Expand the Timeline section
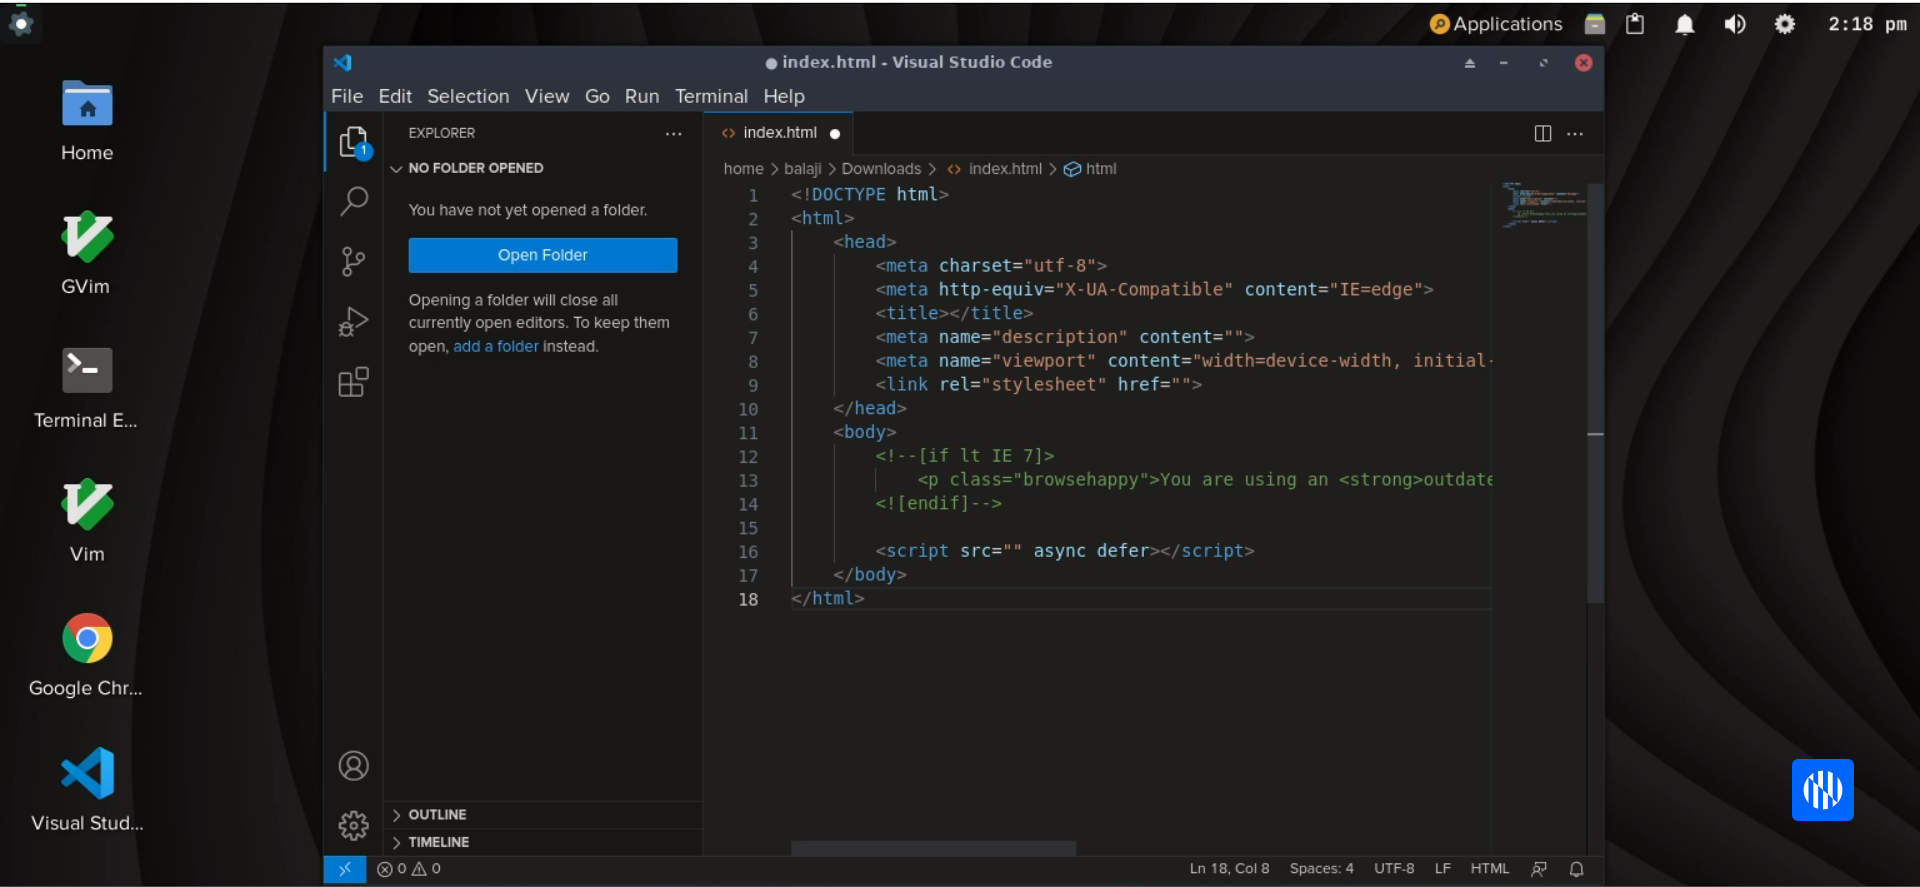Screen dimensions: 1920x887 click(438, 842)
